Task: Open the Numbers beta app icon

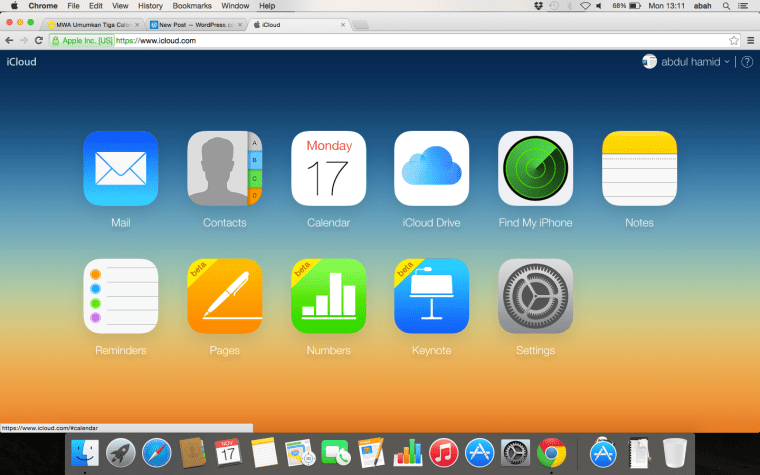Action: (328, 296)
